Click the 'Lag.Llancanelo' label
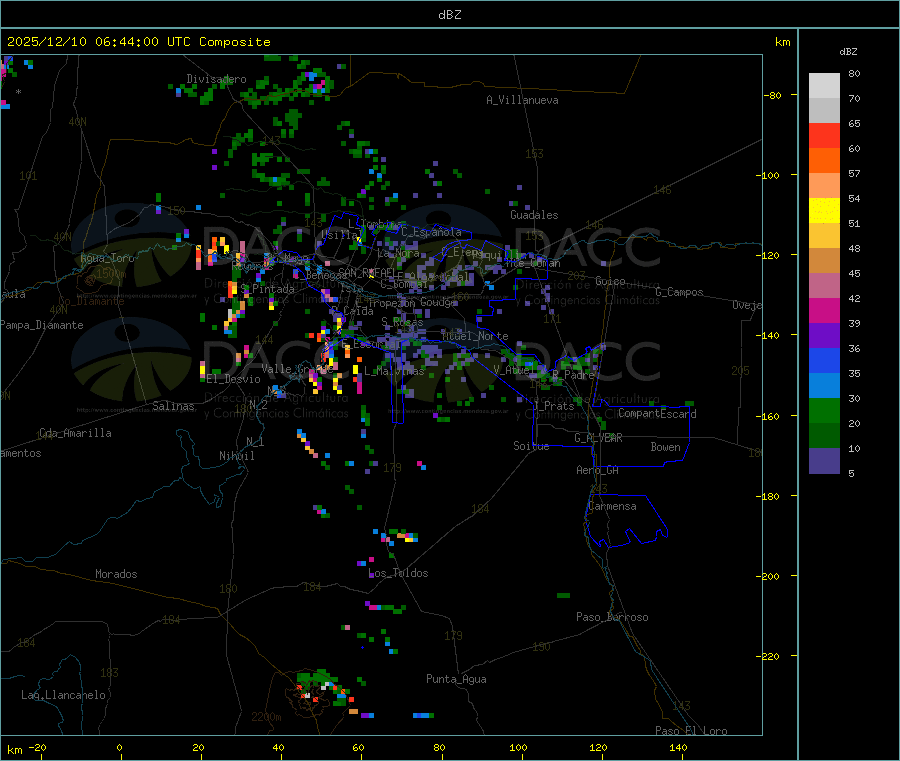This screenshot has width=900, height=761. [63, 695]
